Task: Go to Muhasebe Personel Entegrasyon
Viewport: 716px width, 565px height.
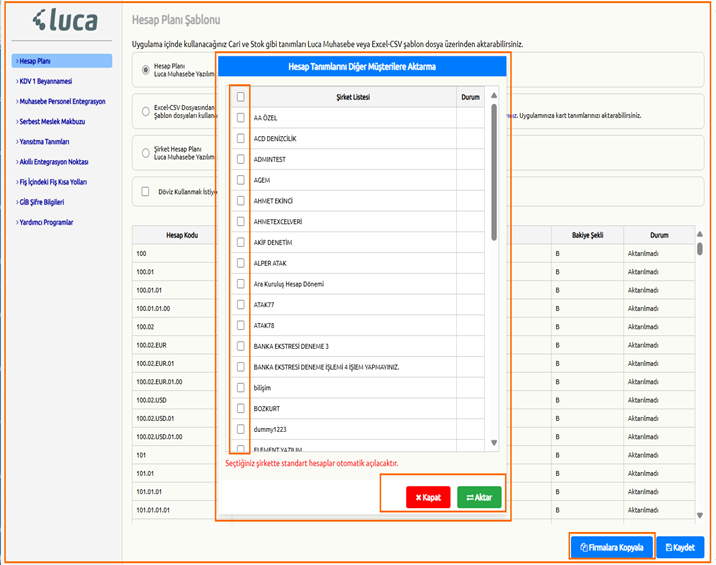Action: click(x=61, y=101)
